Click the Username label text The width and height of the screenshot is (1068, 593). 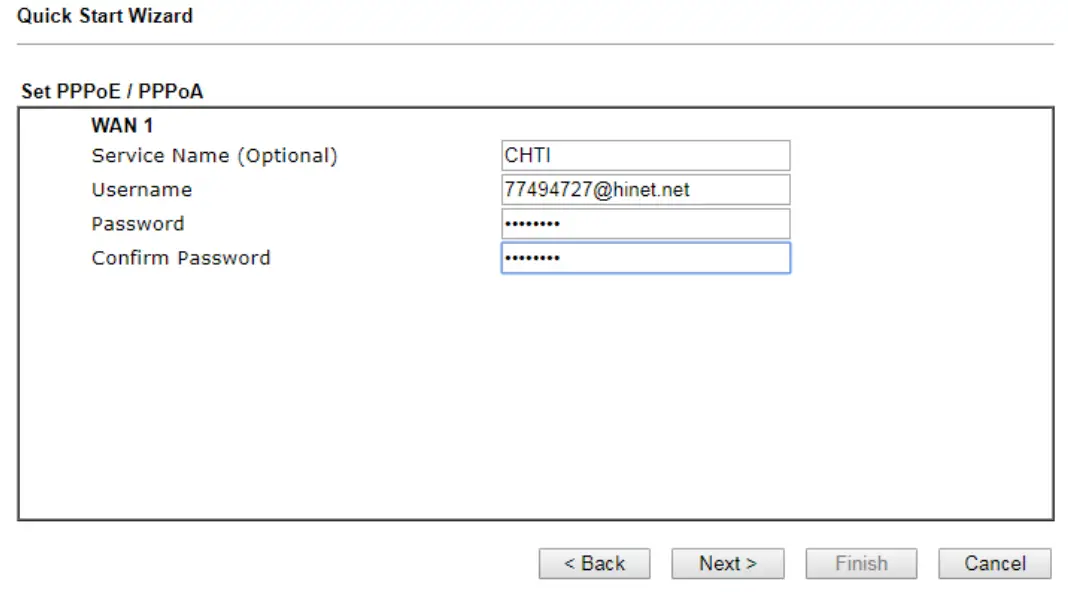[x=141, y=190]
